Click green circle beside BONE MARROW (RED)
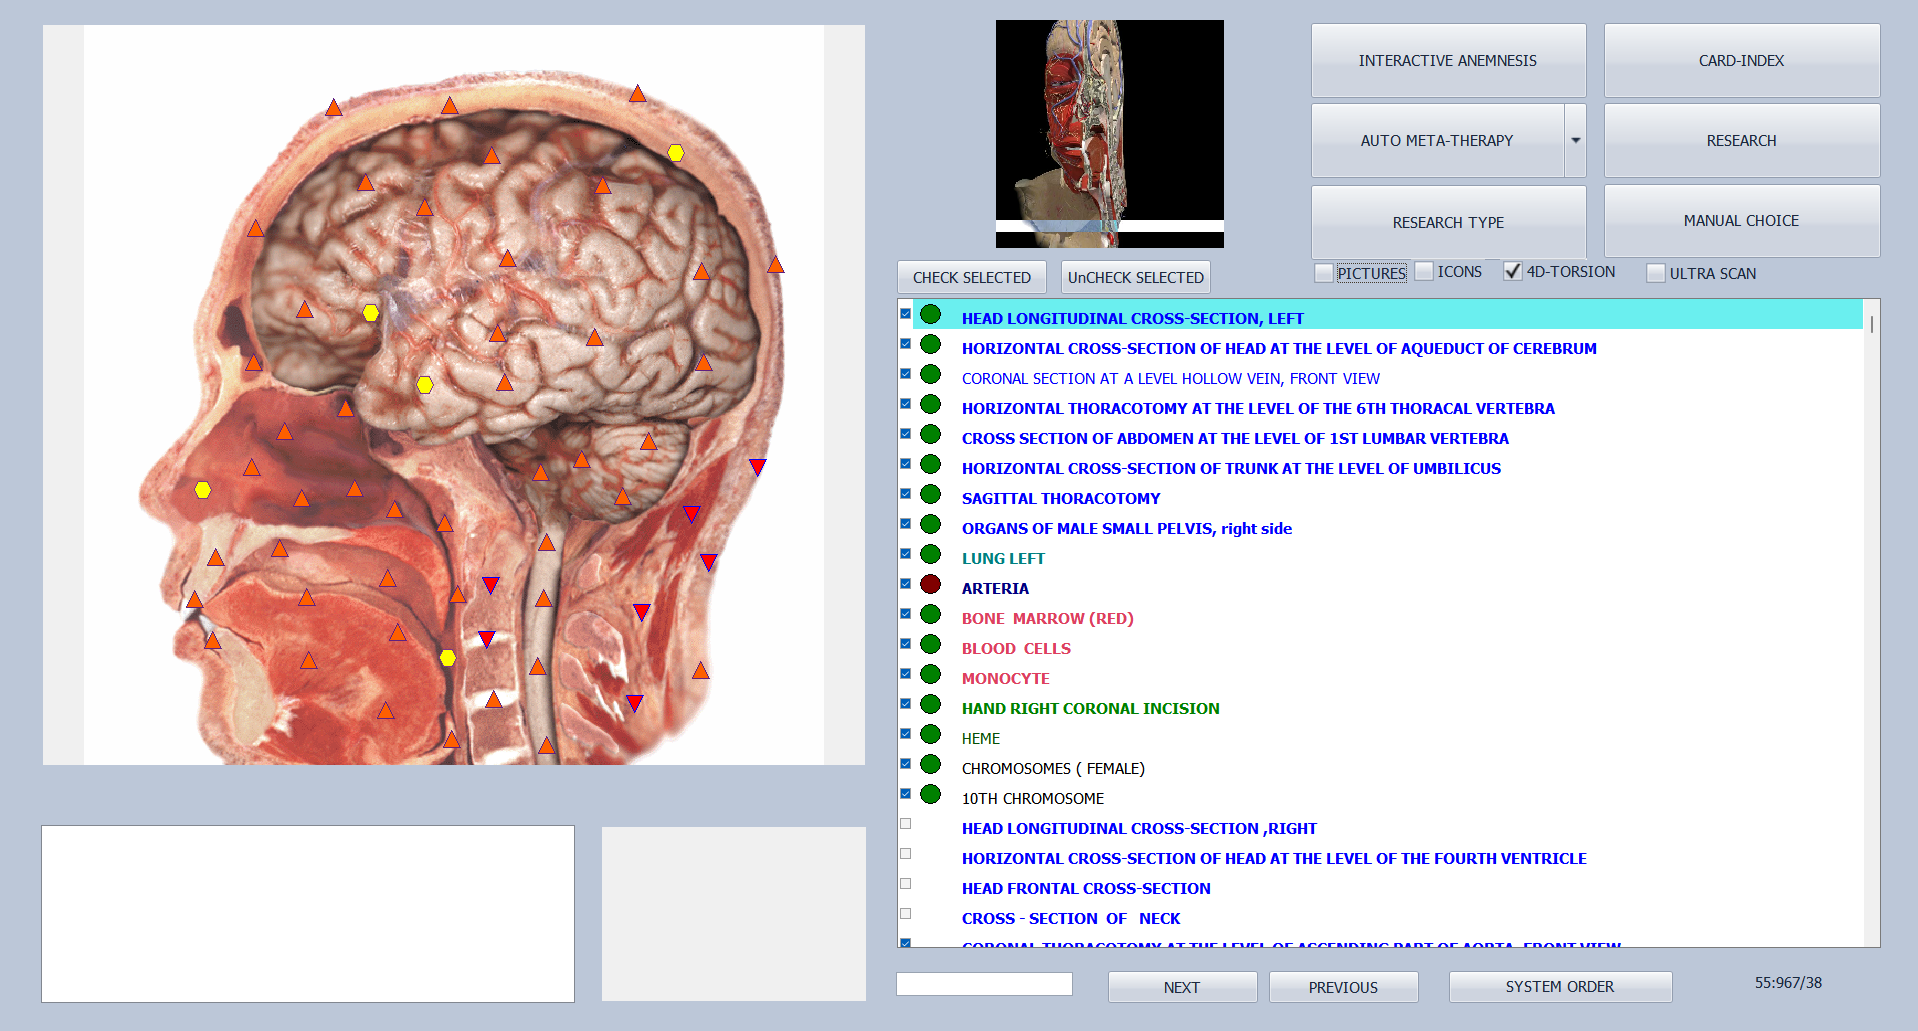This screenshot has width=1918, height=1031. coord(930,614)
